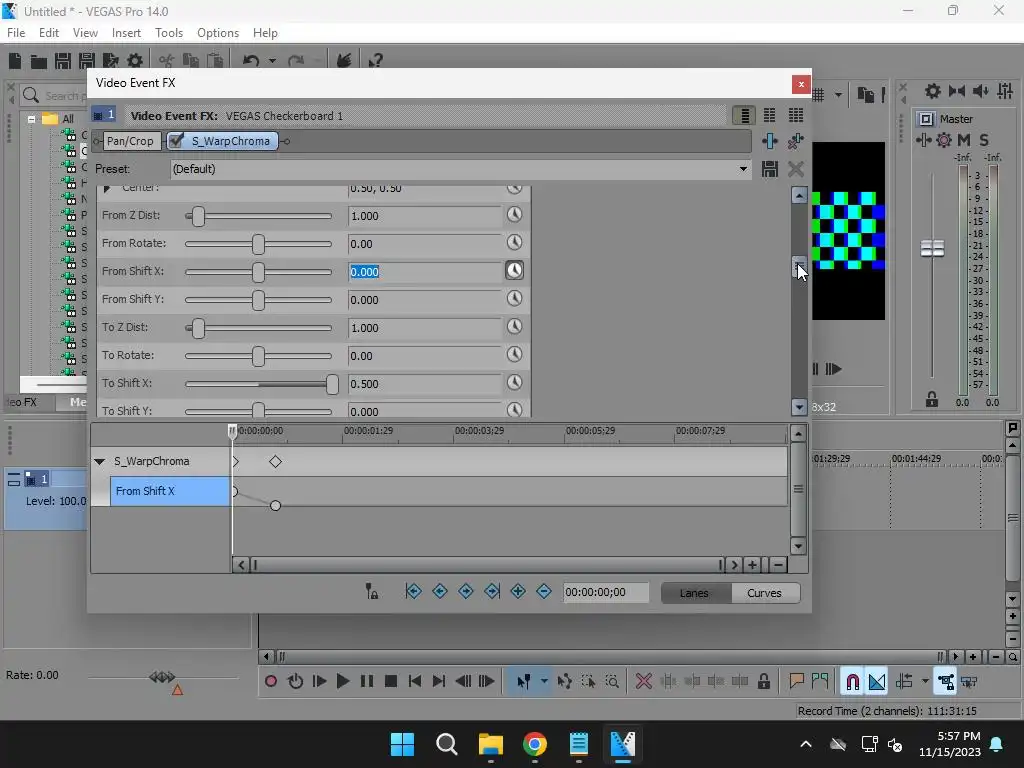This screenshot has width=1024, height=768.
Task: Select the Envelope Edit tool
Action: tap(564, 681)
